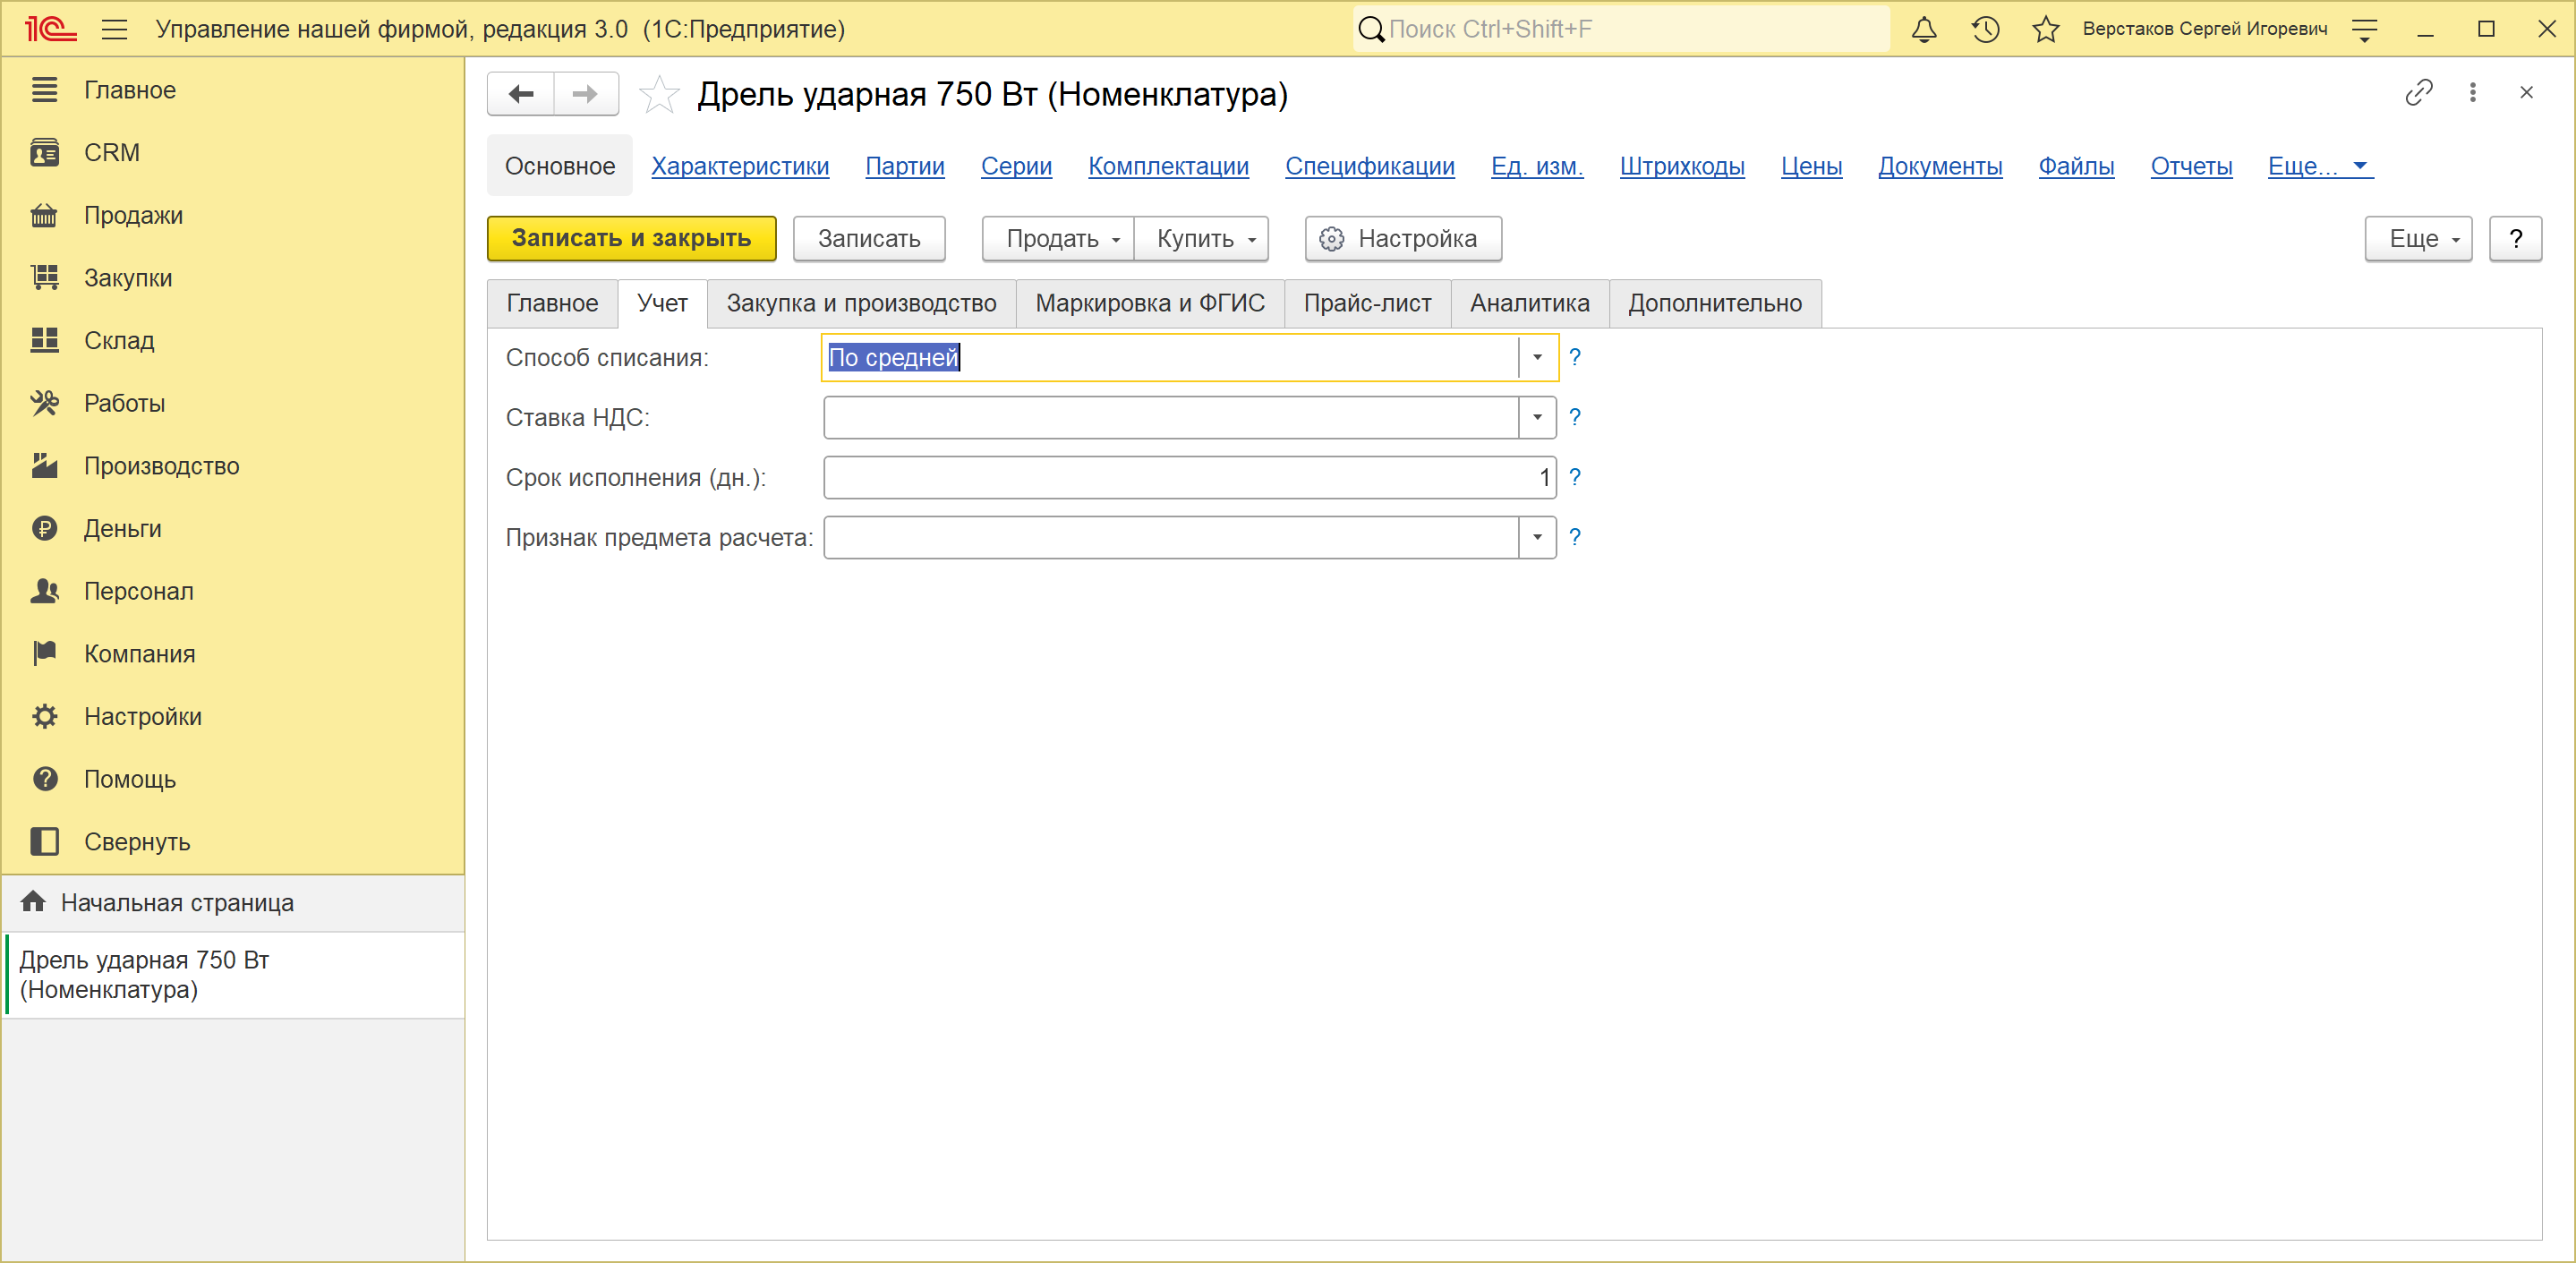Show help for Ставка НДС
This screenshot has height=1263, width=2576.
[x=1575, y=418]
